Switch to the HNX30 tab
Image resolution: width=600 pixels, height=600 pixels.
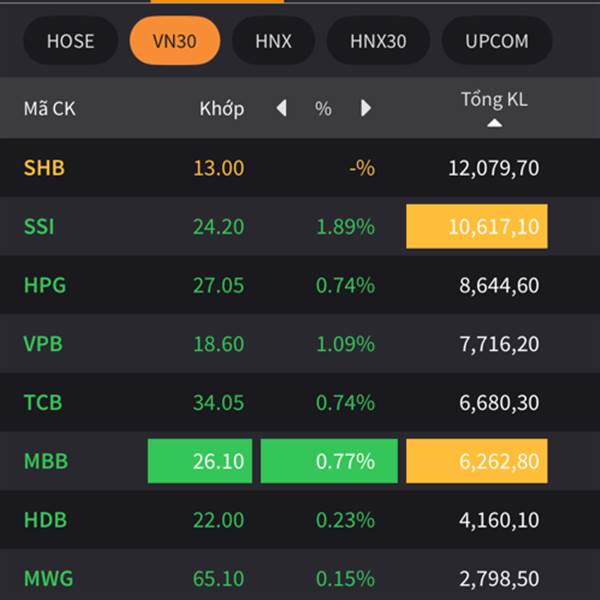pos(378,41)
